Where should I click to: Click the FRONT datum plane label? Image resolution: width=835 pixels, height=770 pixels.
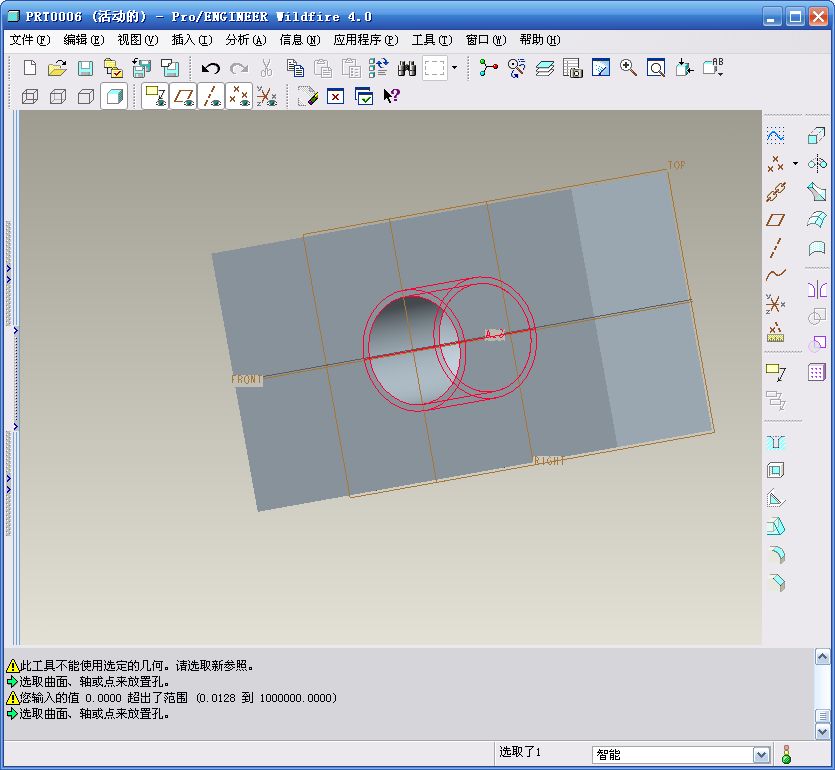tap(247, 379)
